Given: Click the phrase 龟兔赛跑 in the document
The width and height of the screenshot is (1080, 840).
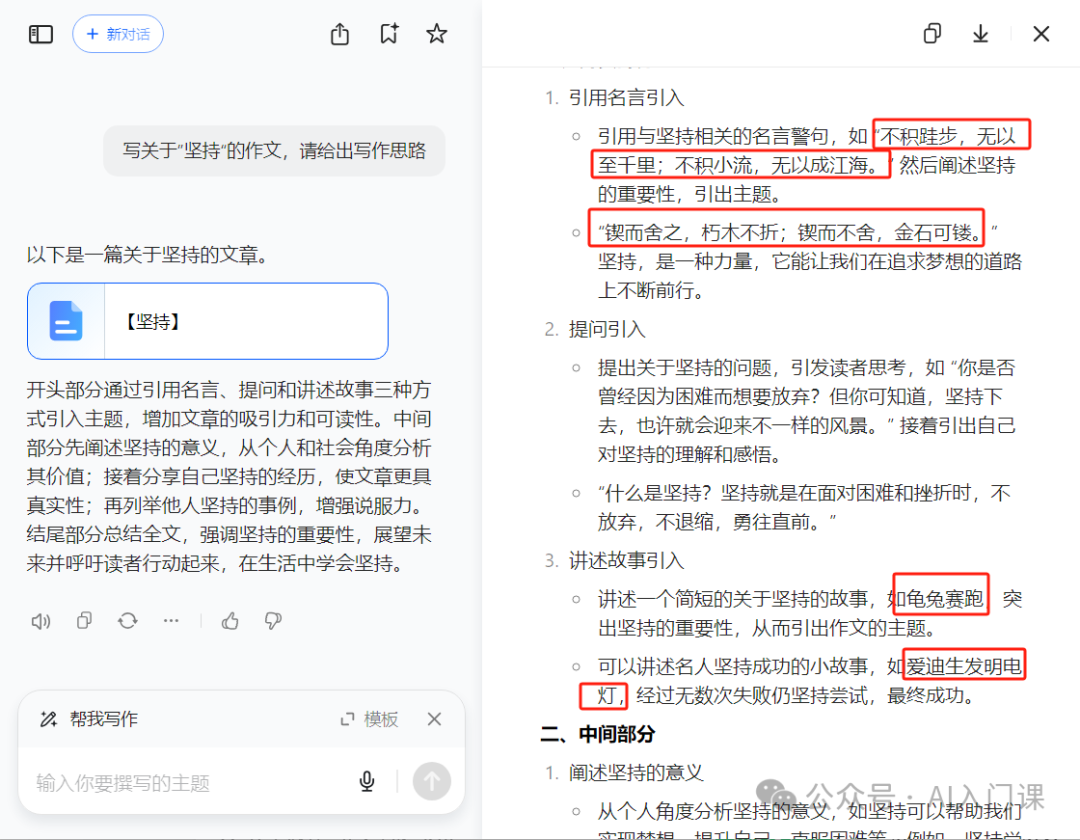Looking at the screenshot, I should (945, 598).
